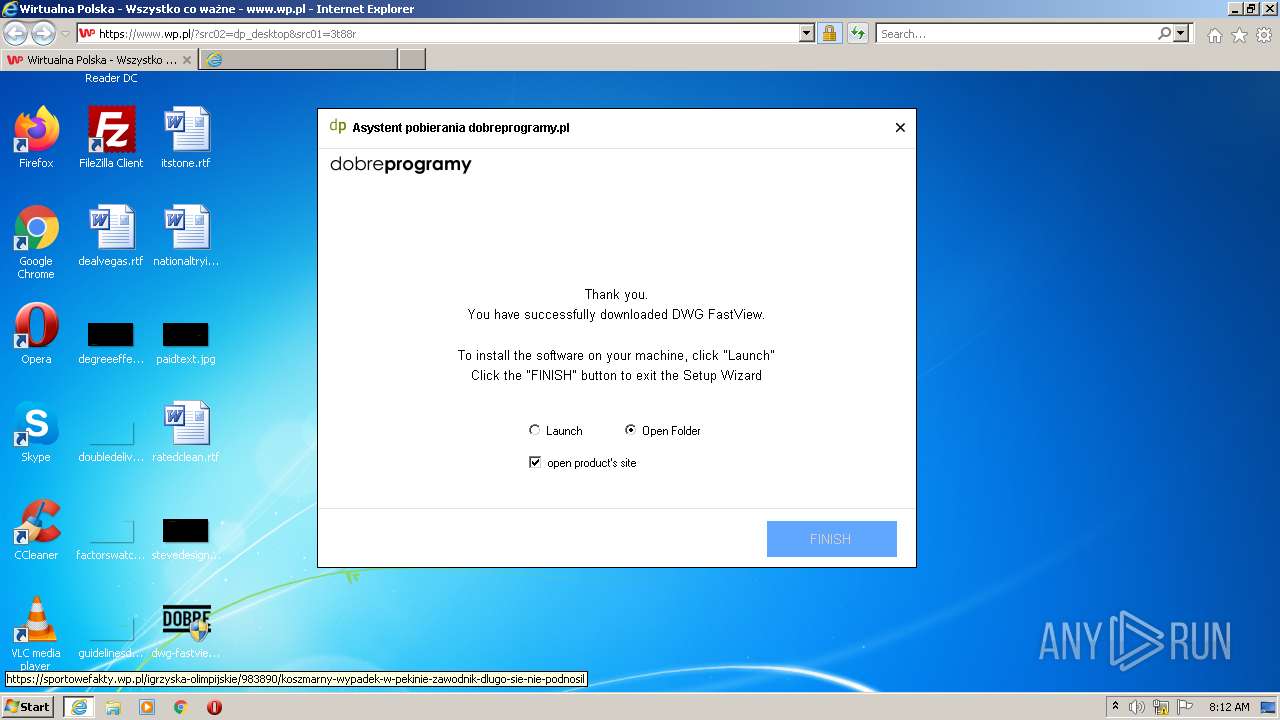Image resolution: width=1280 pixels, height=720 pixels.
Task: Open the Favorites star icon
Action: [1239, 35]
